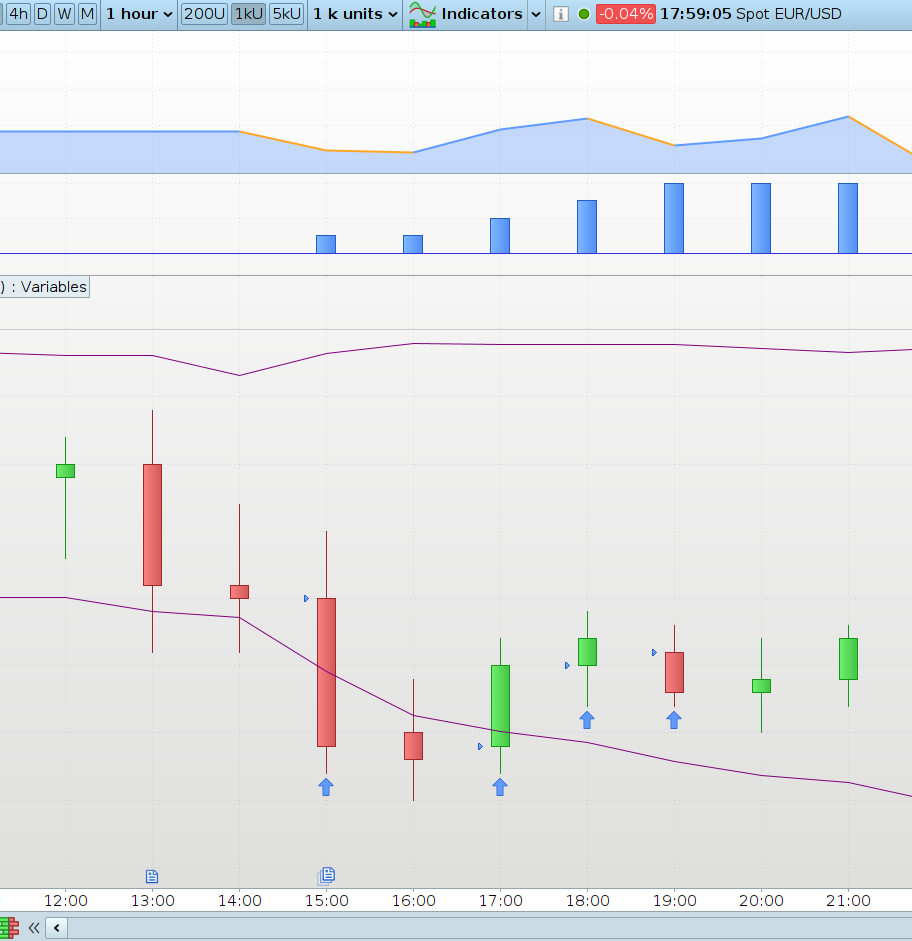Click small blue triangle marker left of 18:00 candle
The height and width of the screenshot is (941, 912).
pyautogui.click(x=567, y=666)
